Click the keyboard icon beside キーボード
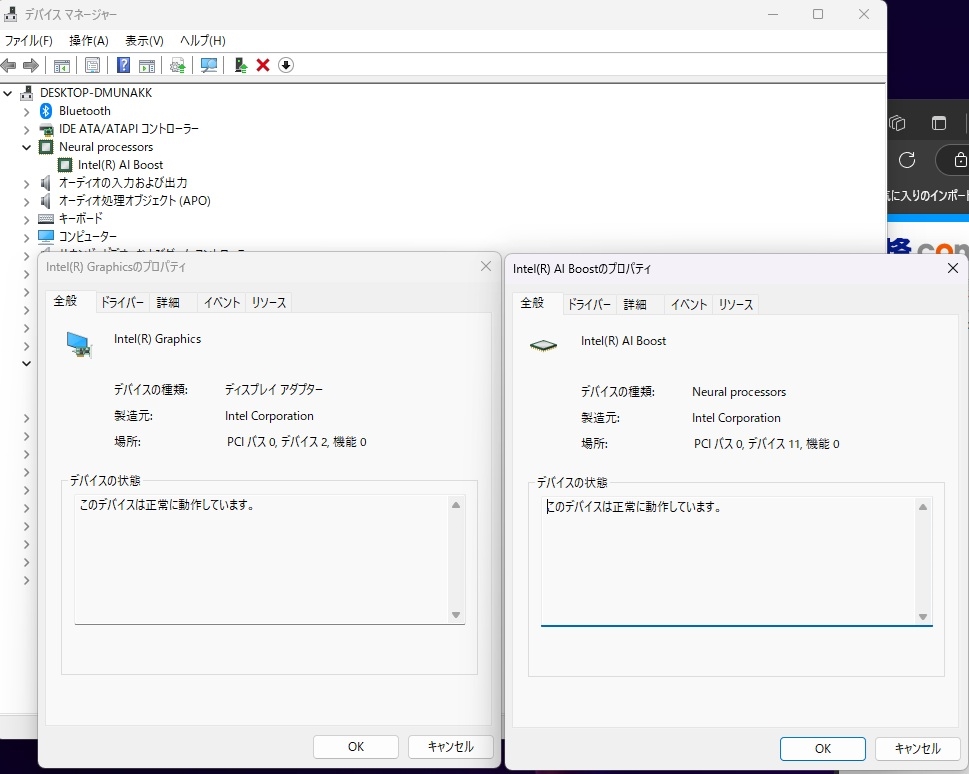Viewport: 969px width, 774px height. click(x=46, y=219)
